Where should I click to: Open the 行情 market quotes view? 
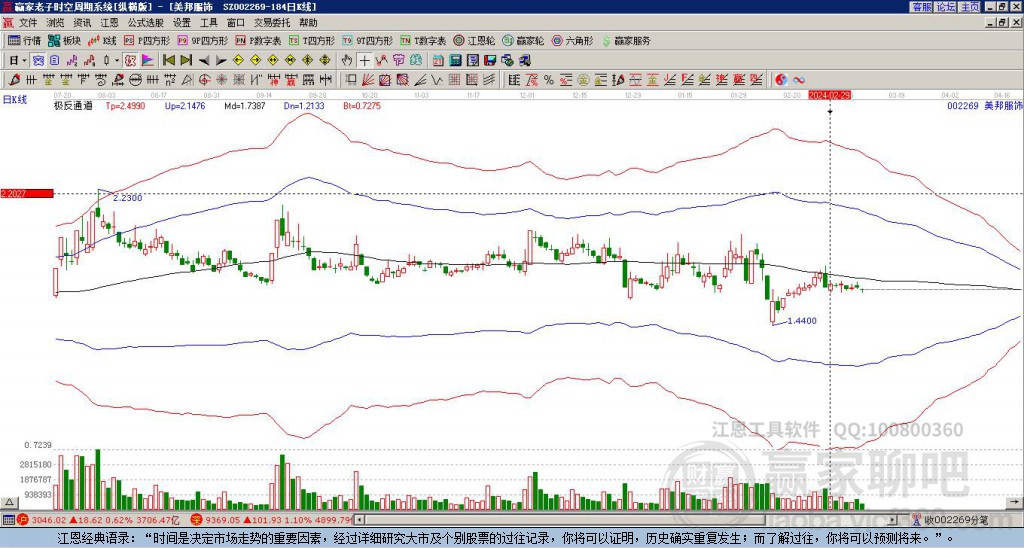pos(24,40)
